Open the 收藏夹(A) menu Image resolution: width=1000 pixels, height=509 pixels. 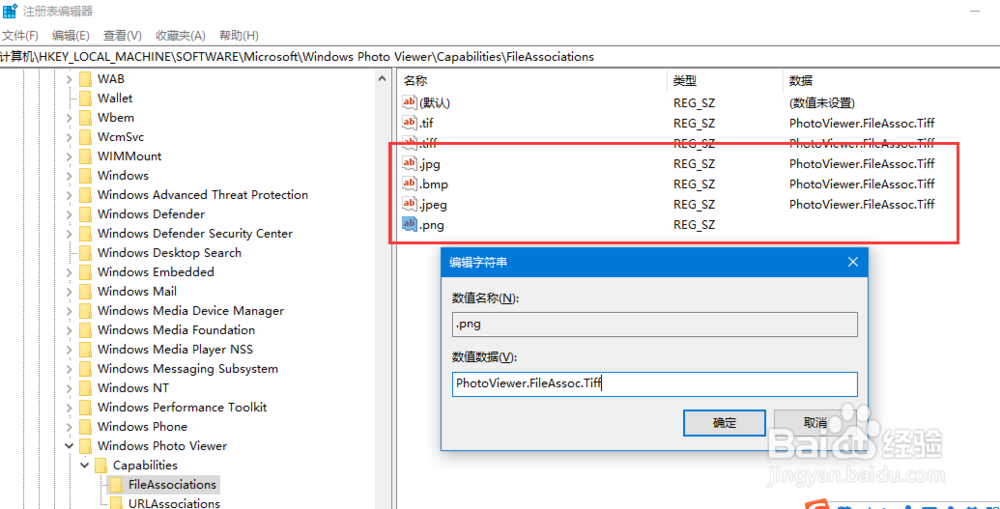(x=180, y=35)
